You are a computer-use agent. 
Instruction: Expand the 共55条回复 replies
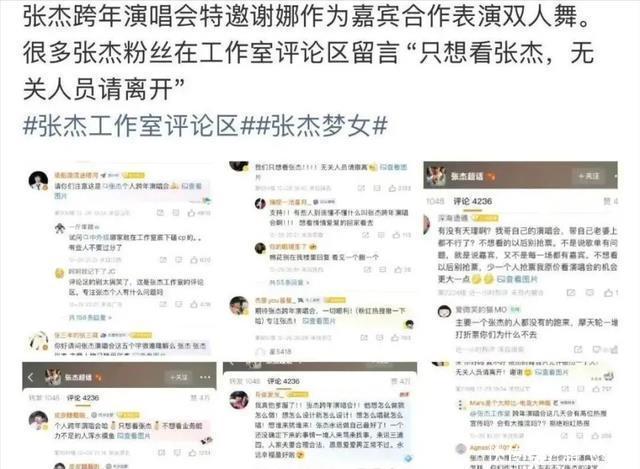[290, 282]
